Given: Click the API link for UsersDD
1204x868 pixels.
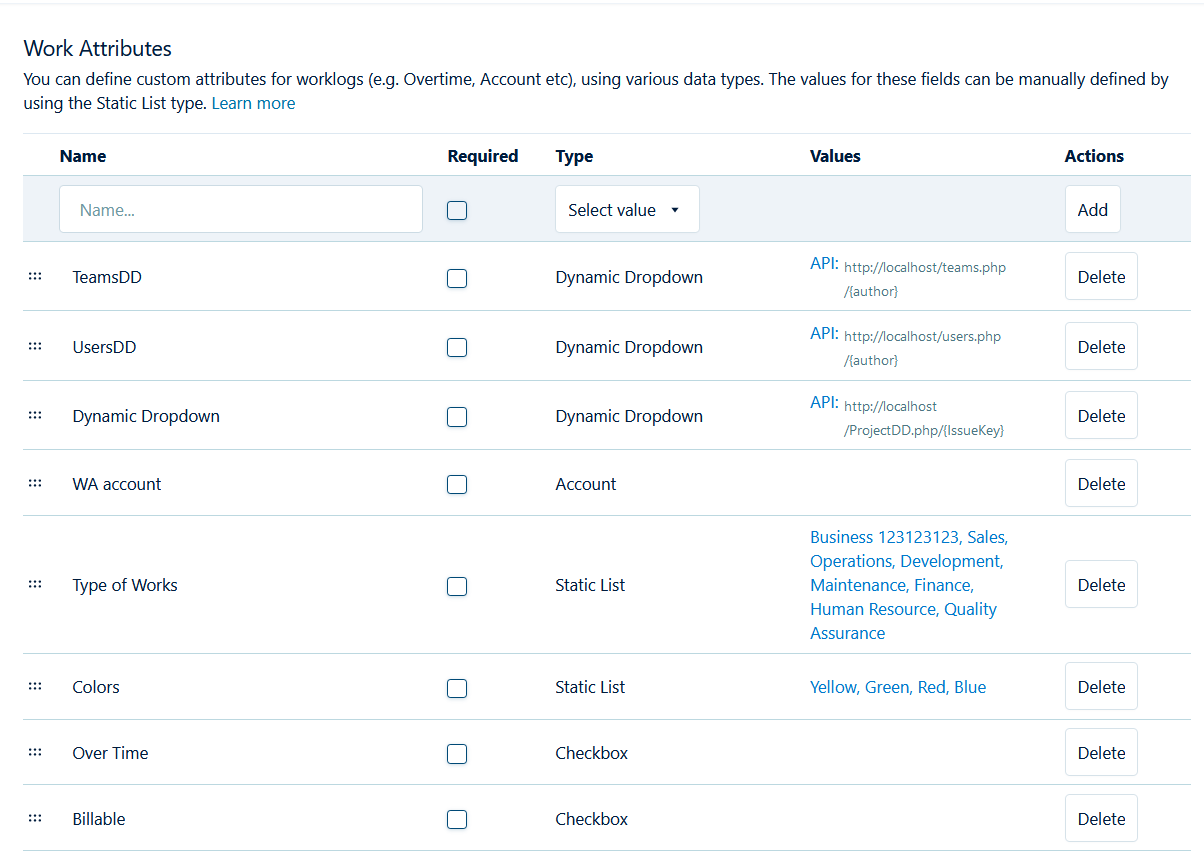Looking at the screenshot, I should click(x=824, y=334).
